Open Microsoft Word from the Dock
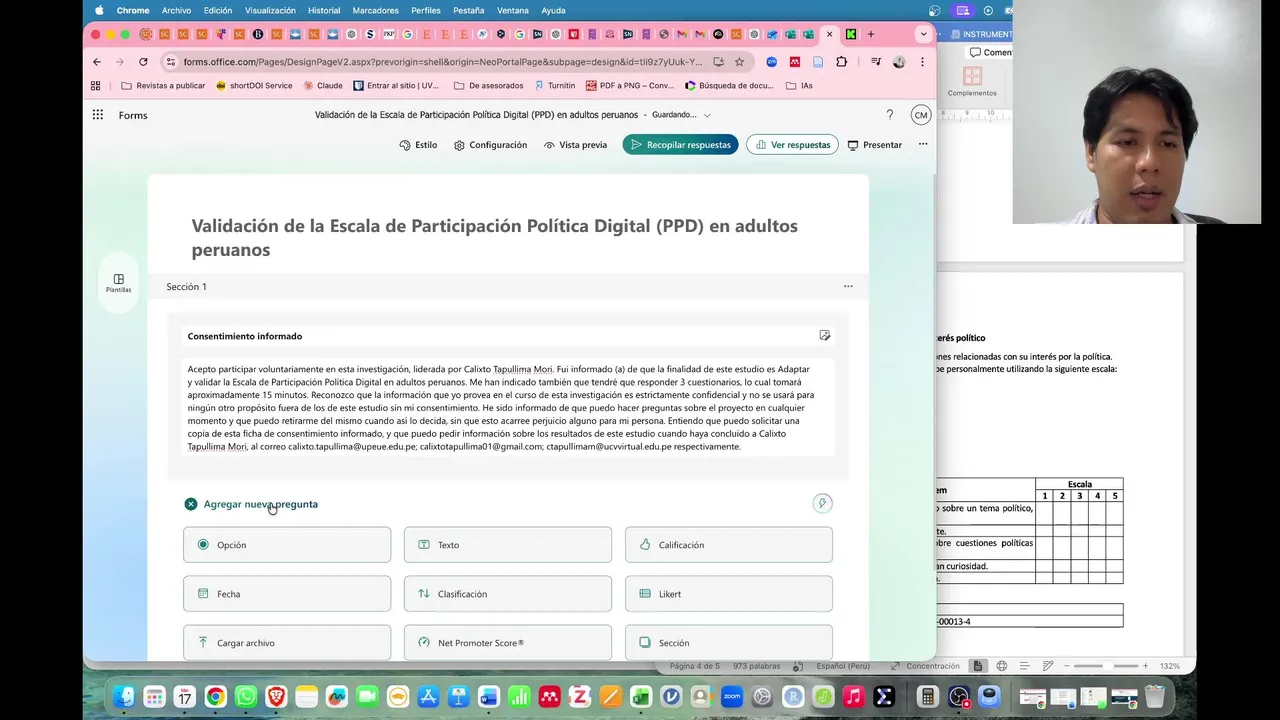1280x720 pixels. coord(488,697)
